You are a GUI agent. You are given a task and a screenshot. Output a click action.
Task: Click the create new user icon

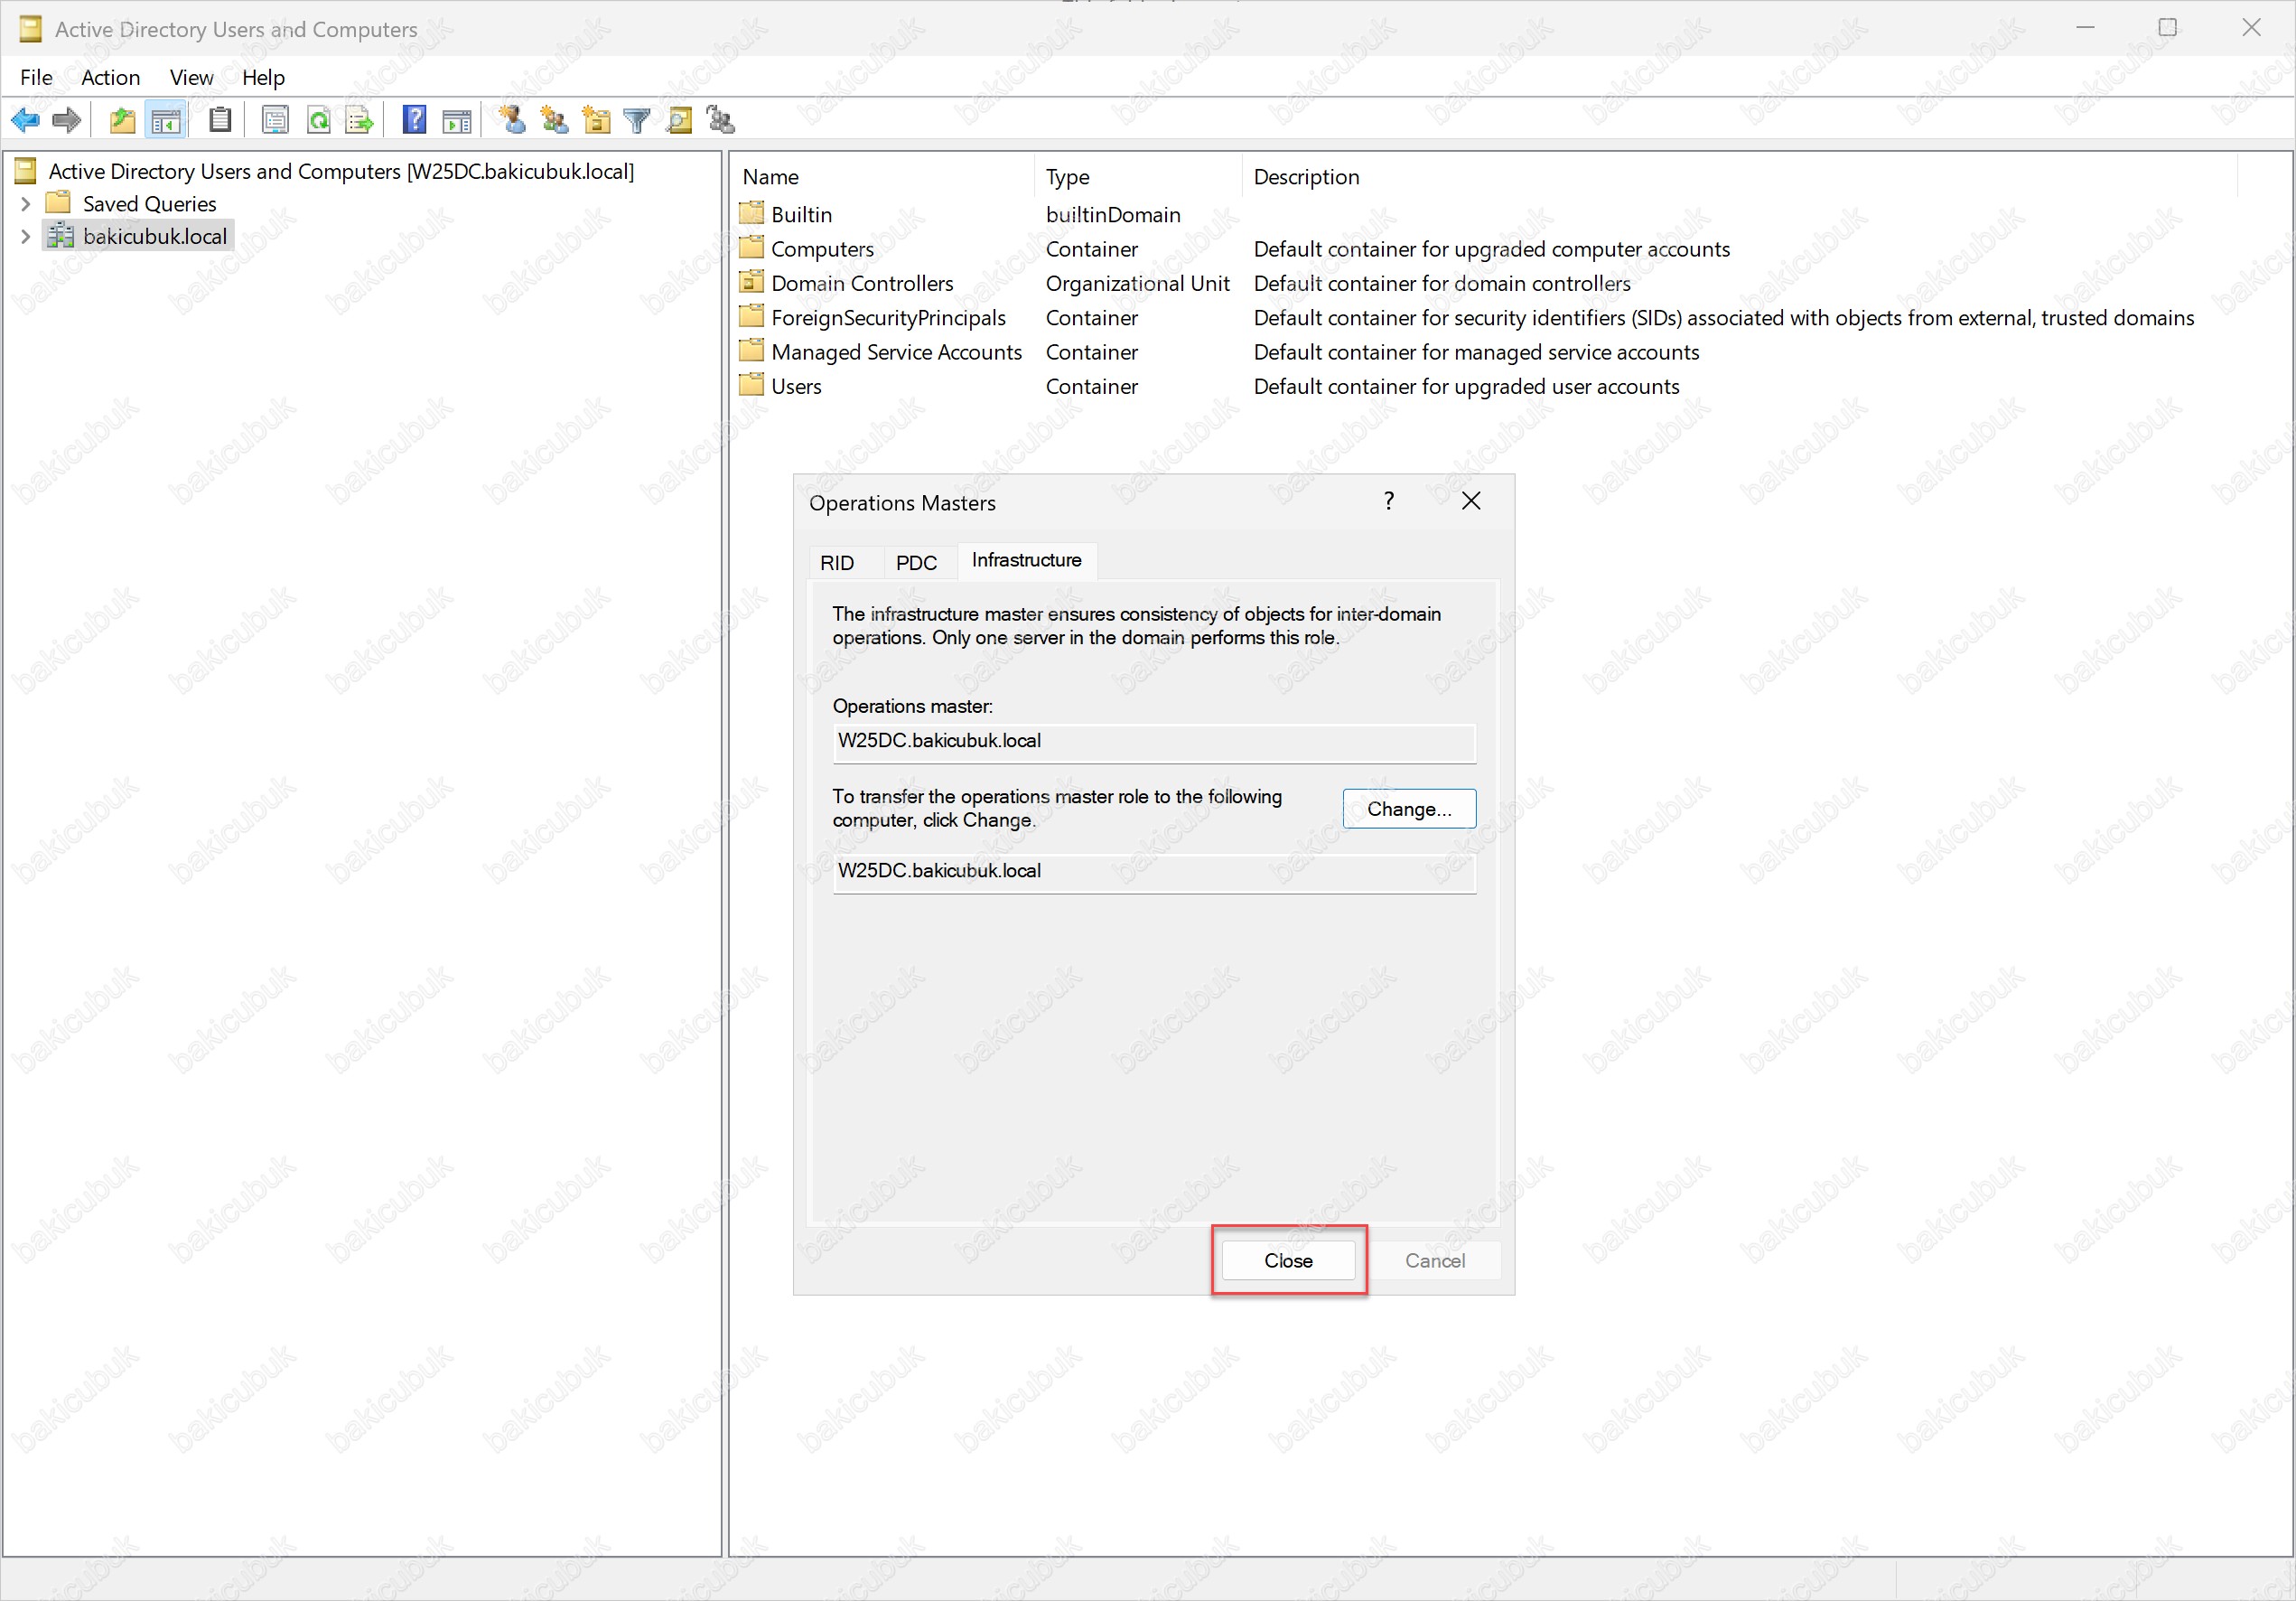click(513, 121)
